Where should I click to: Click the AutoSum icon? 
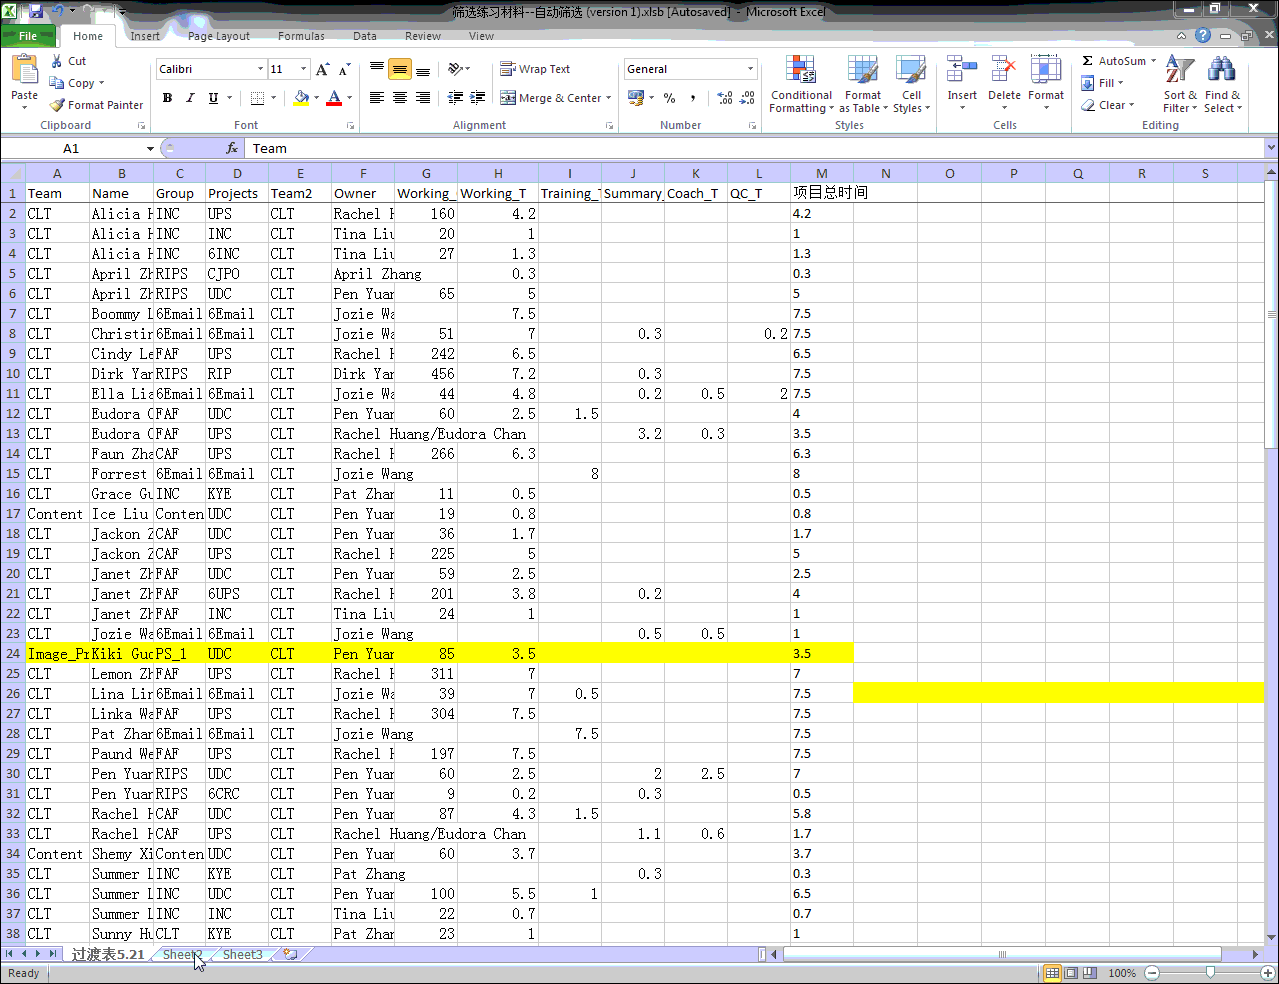coord(1088,61)
